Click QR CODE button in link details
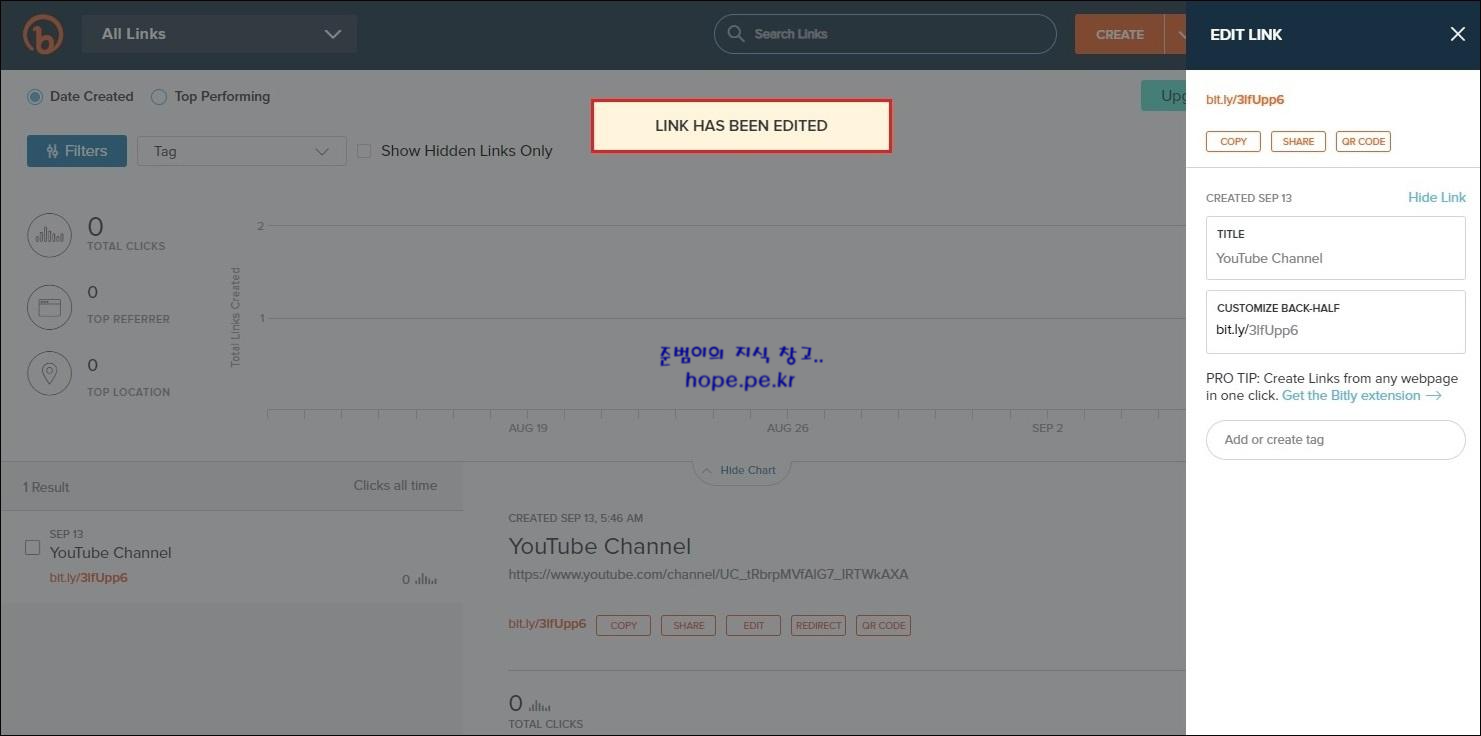Image resolution: width=1481 pixels, height=736 pixels. (x=883, y=625)
